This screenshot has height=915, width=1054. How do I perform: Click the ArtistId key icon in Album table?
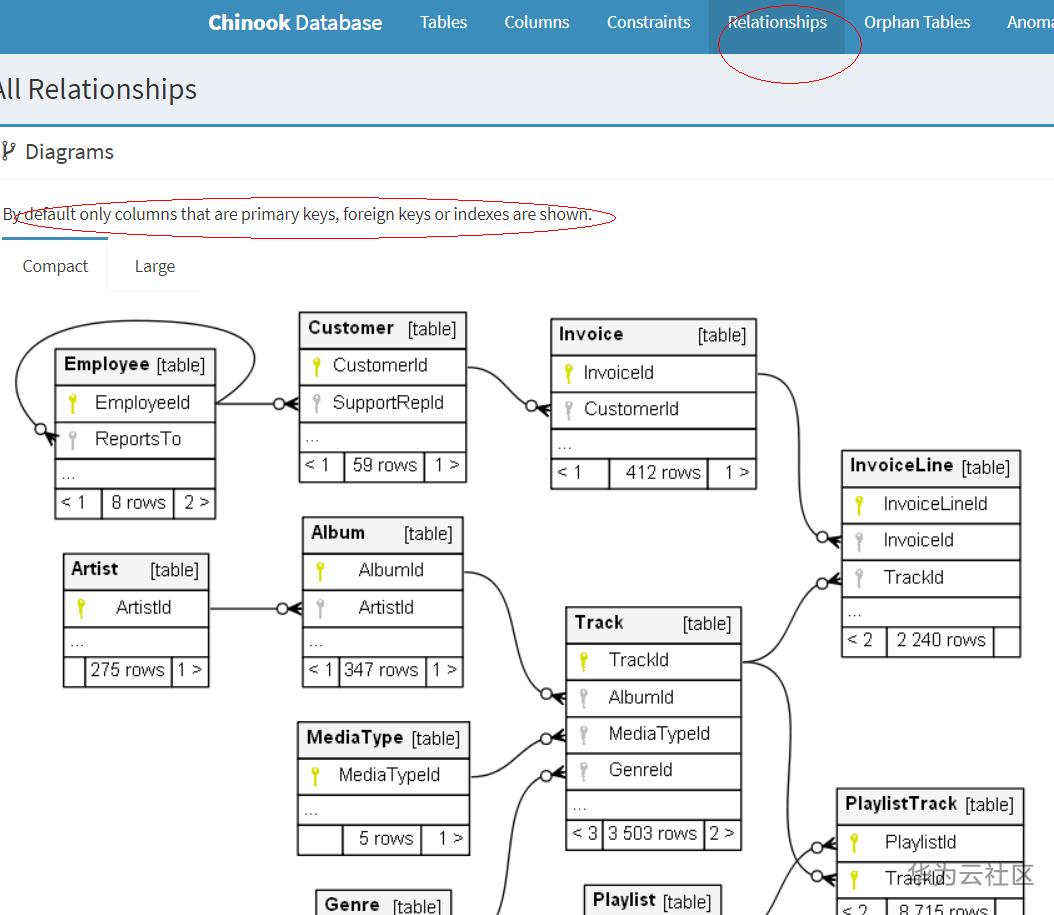[x=320, y=608]
